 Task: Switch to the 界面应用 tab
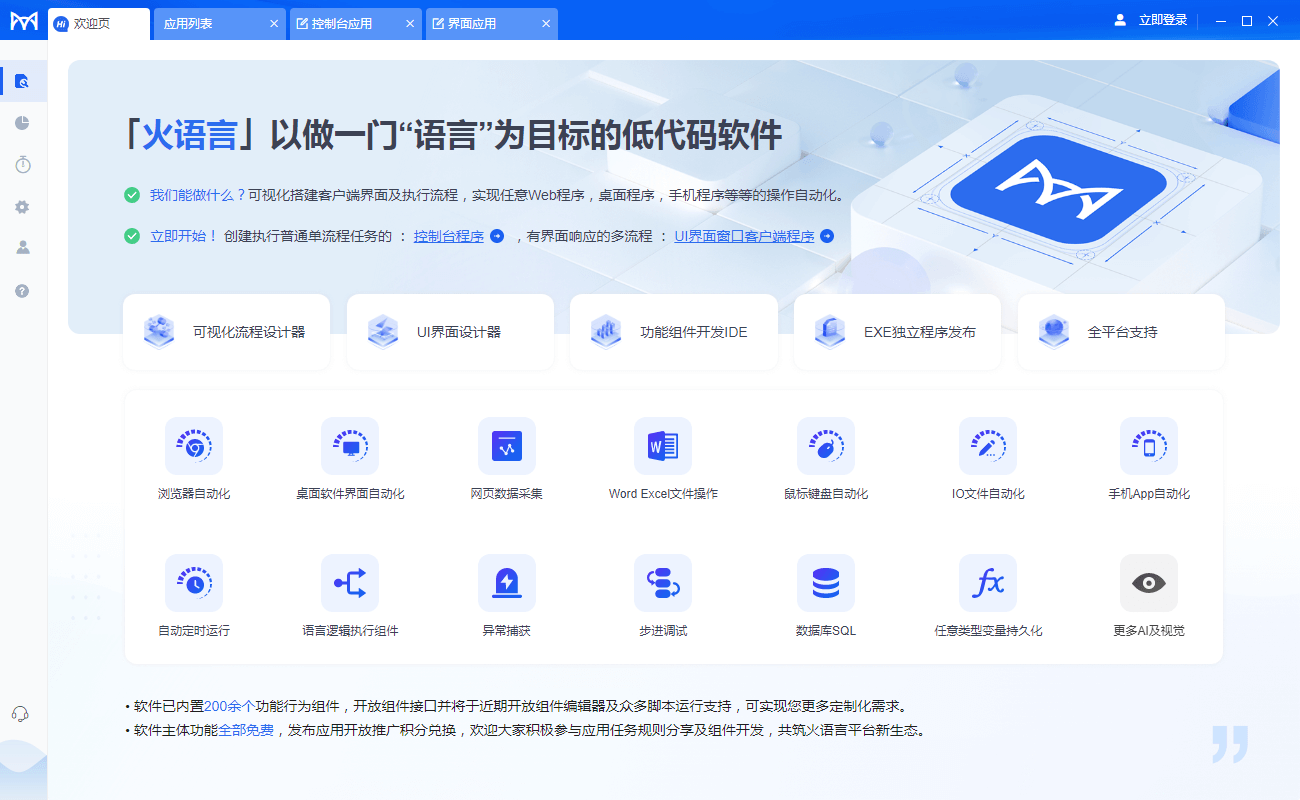tap(480, 22)
